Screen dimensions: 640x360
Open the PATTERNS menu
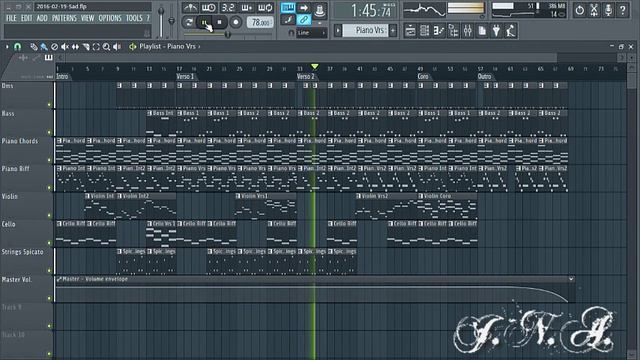click(x=64, y=18)
